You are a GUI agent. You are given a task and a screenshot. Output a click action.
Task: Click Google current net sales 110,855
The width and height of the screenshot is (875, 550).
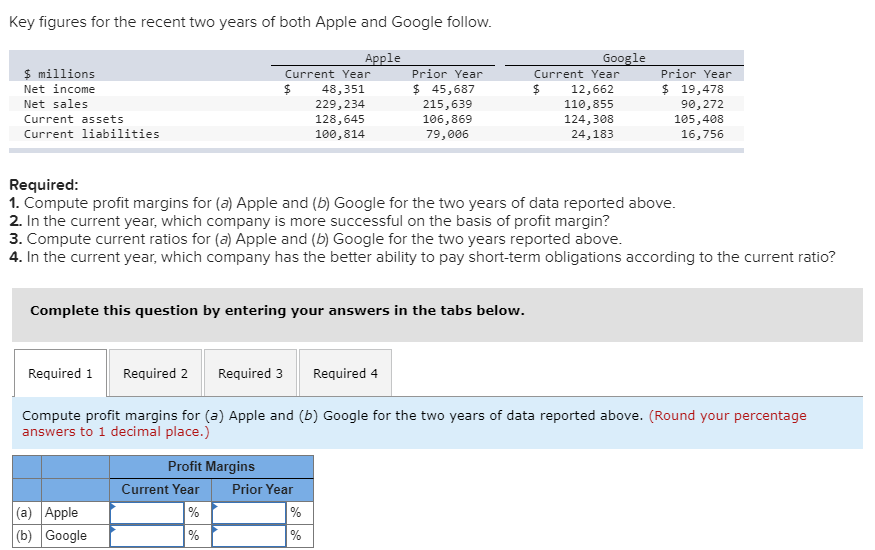click(589, 104)
